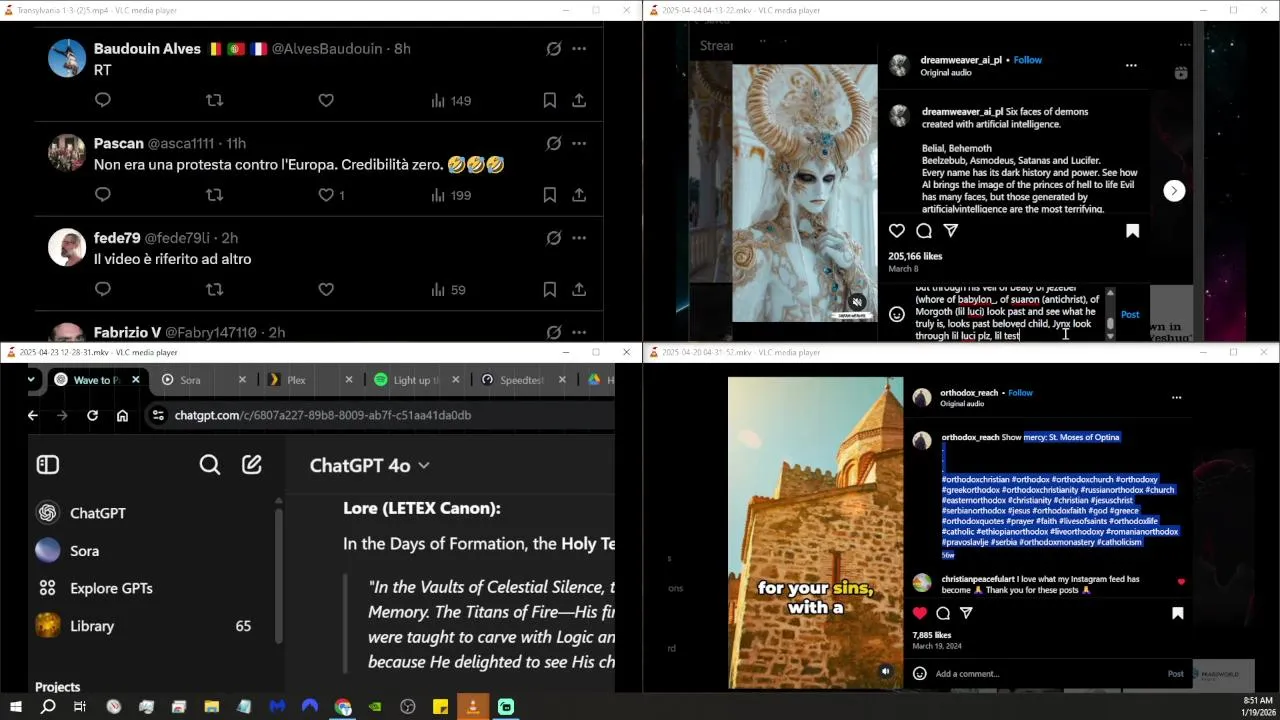The width and height of the screenshot is (1280, 720).
Task: Open the Reels icon beside the demon post
Action: pyautogui.click(x=1181, y=73)
